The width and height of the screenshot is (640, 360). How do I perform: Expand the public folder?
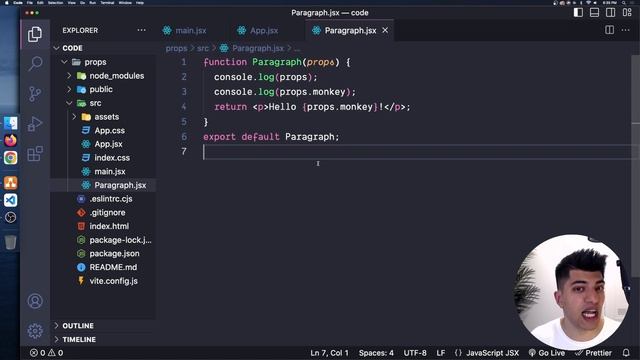[x=101, y=89]
